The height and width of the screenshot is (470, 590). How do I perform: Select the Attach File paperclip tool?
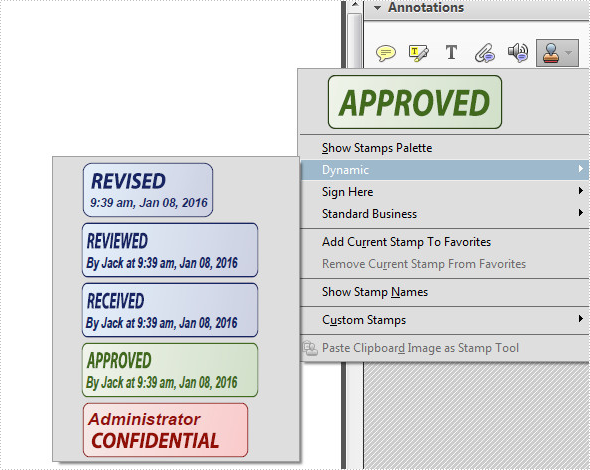click(484, 53)
